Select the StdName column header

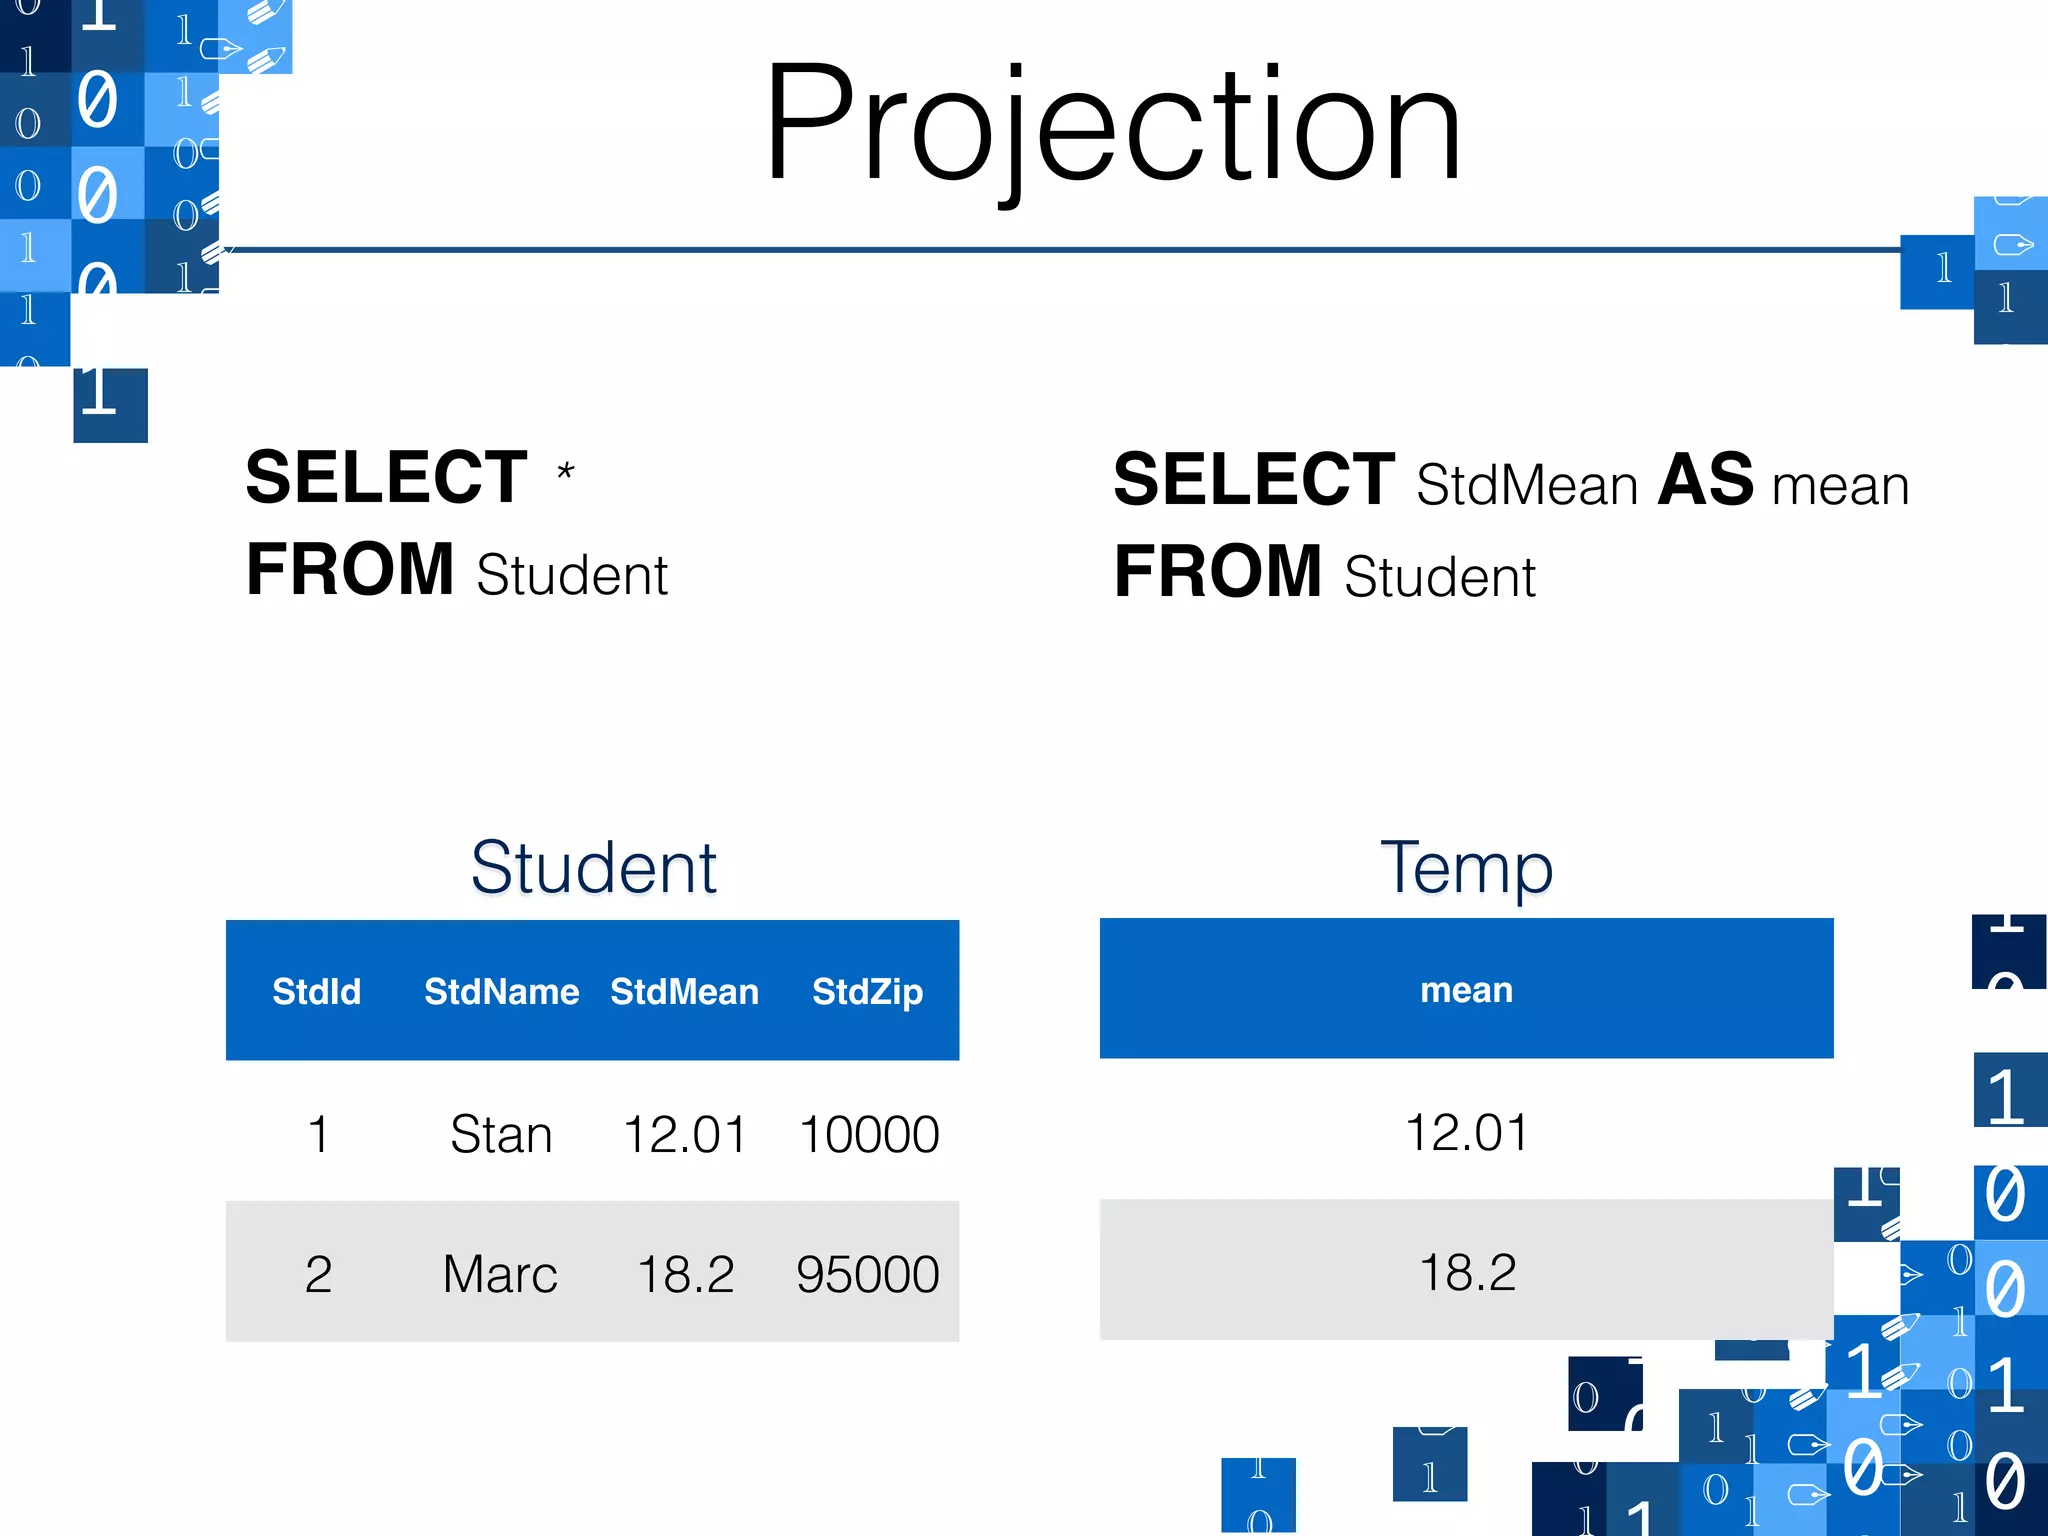point(501,991)
